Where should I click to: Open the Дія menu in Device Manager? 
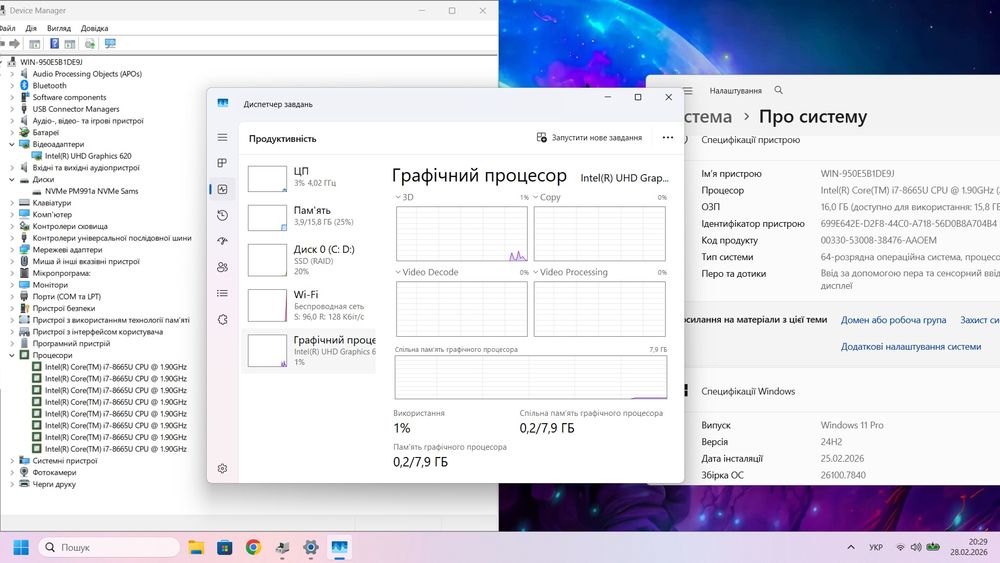point(31,28)
